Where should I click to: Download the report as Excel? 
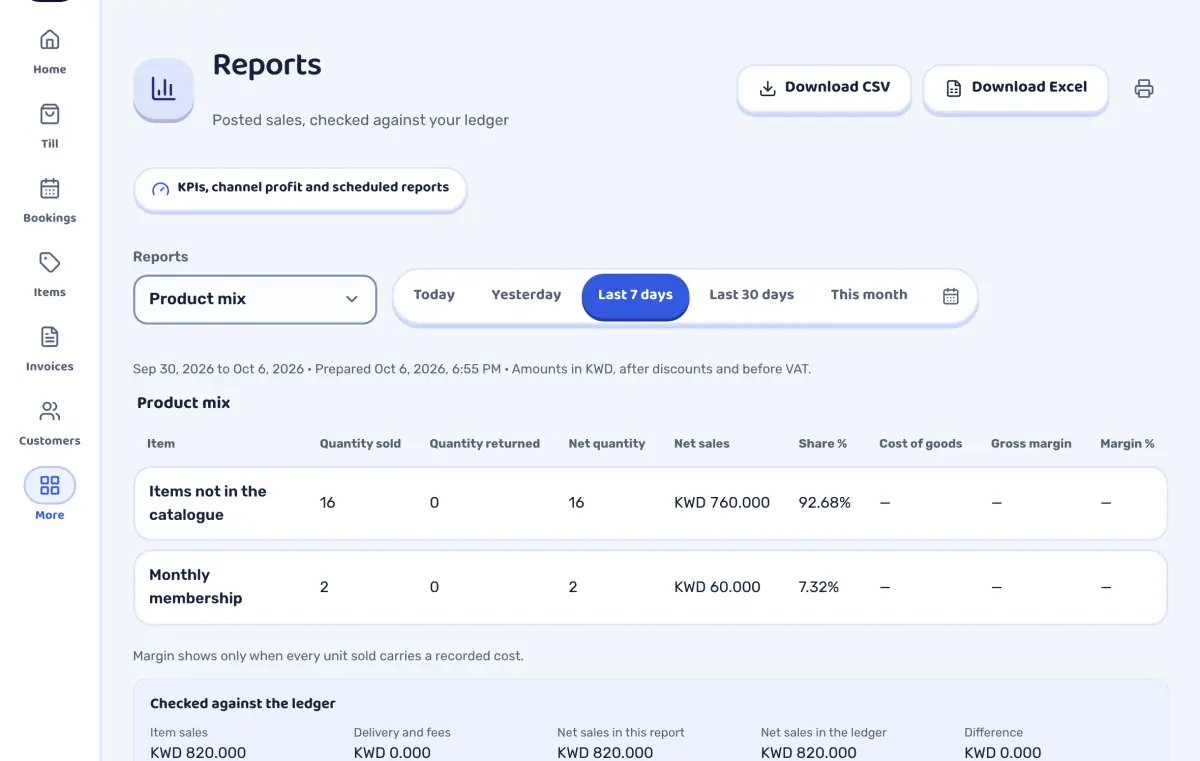(1015, 88)
